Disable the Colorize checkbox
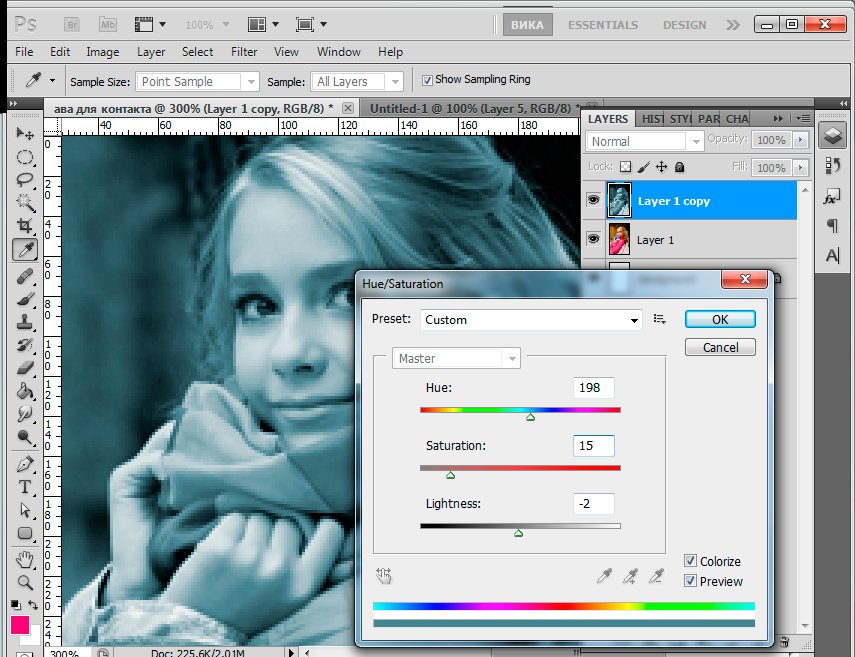The width and height of the screenshot is (855, 657). pos(691,561)
